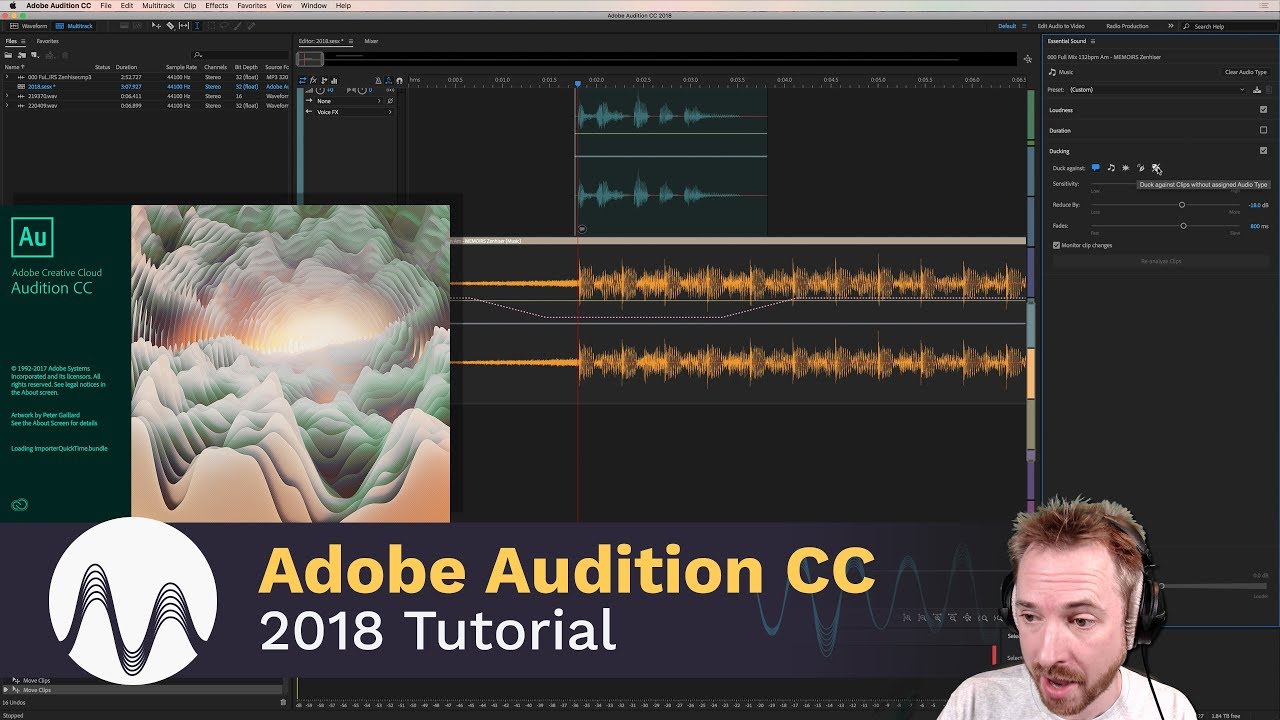Viewport: 1280px width, 720px height.
Task: Select the Slip tool in toolbar
Action: (184, 26)
